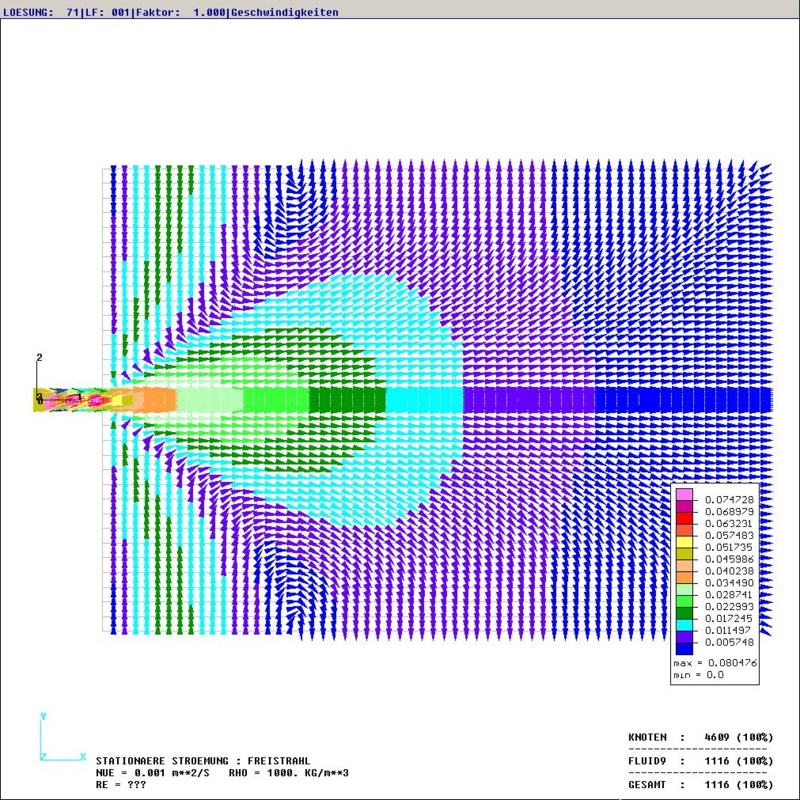Click the Faktor: 1.000 header field
Image resolution: width=800 pixels, height=800 pixels.
(180, 12)
